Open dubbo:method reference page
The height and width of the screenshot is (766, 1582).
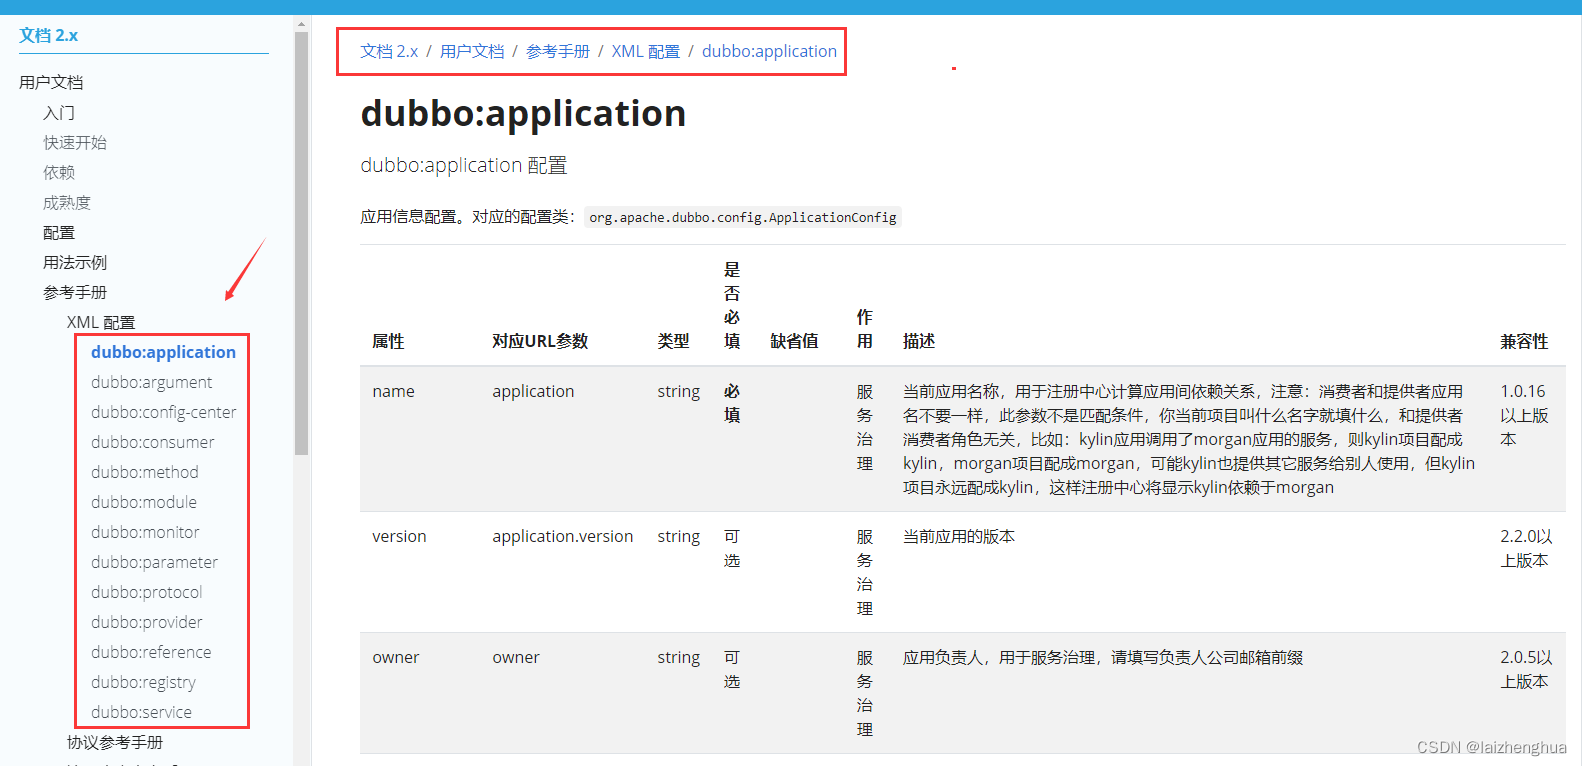[x=145, y=472]
